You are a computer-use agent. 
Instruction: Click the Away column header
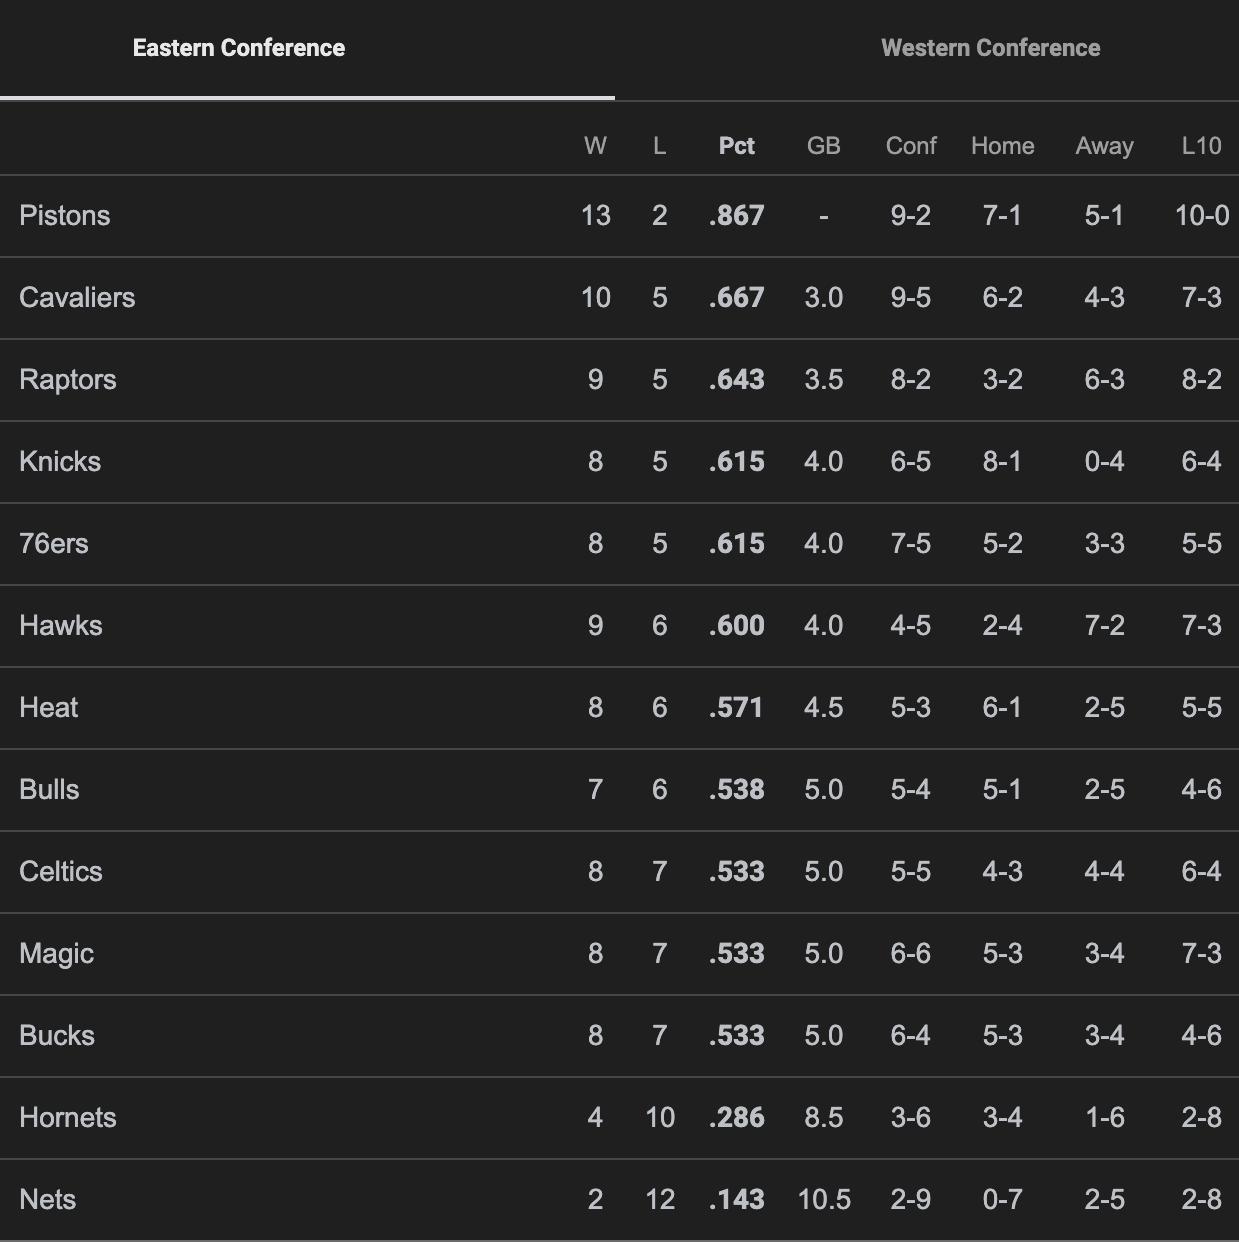pos(1104,146)
